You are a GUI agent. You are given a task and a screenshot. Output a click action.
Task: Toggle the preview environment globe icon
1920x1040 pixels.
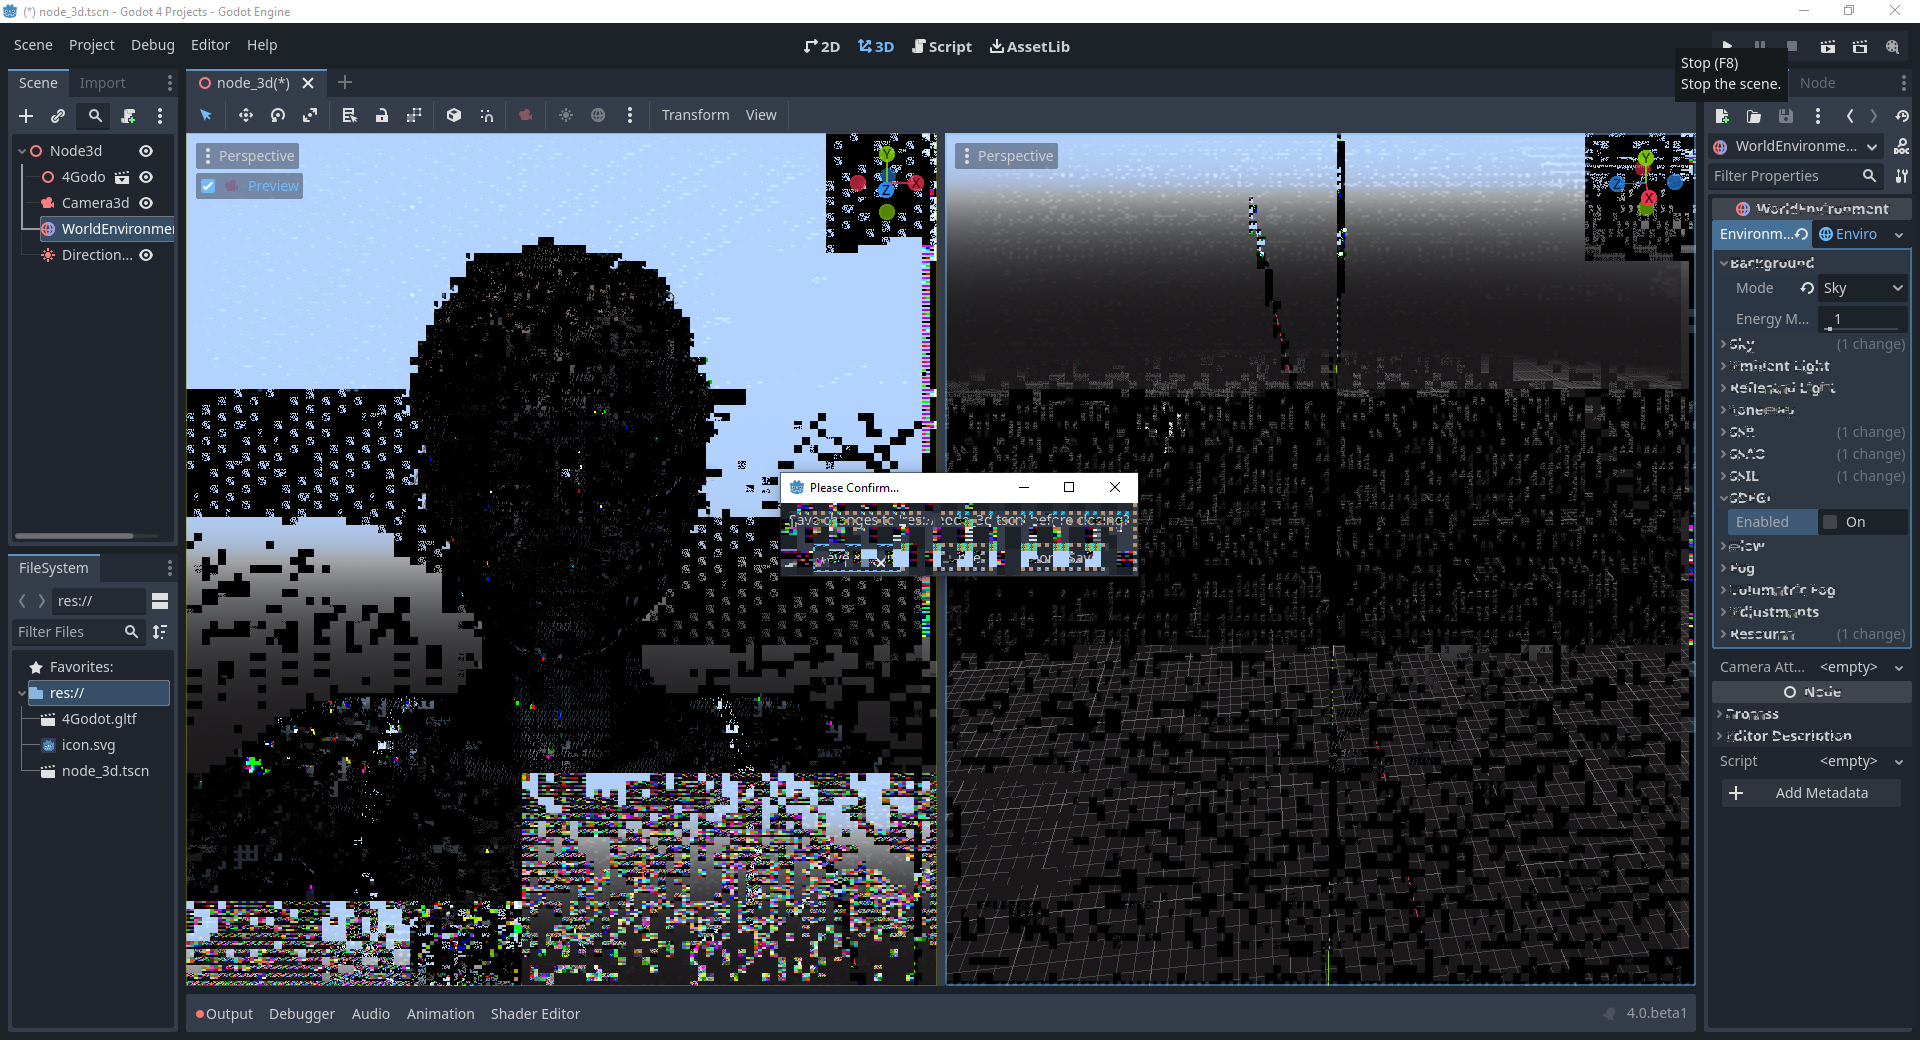(x=598, y=115)
